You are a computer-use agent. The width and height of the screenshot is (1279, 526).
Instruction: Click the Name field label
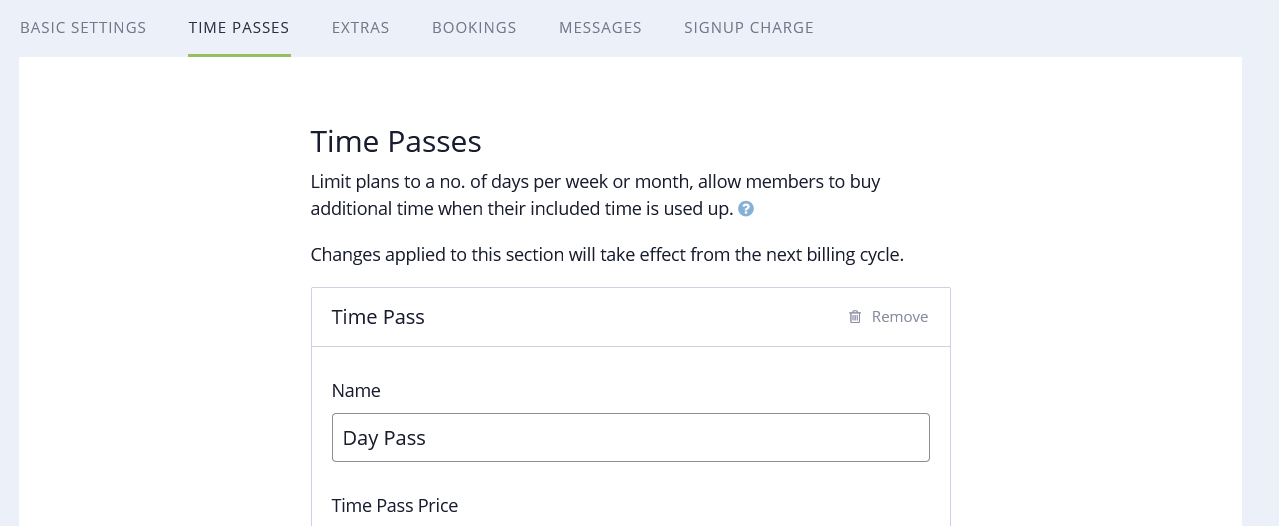[356, 391]
